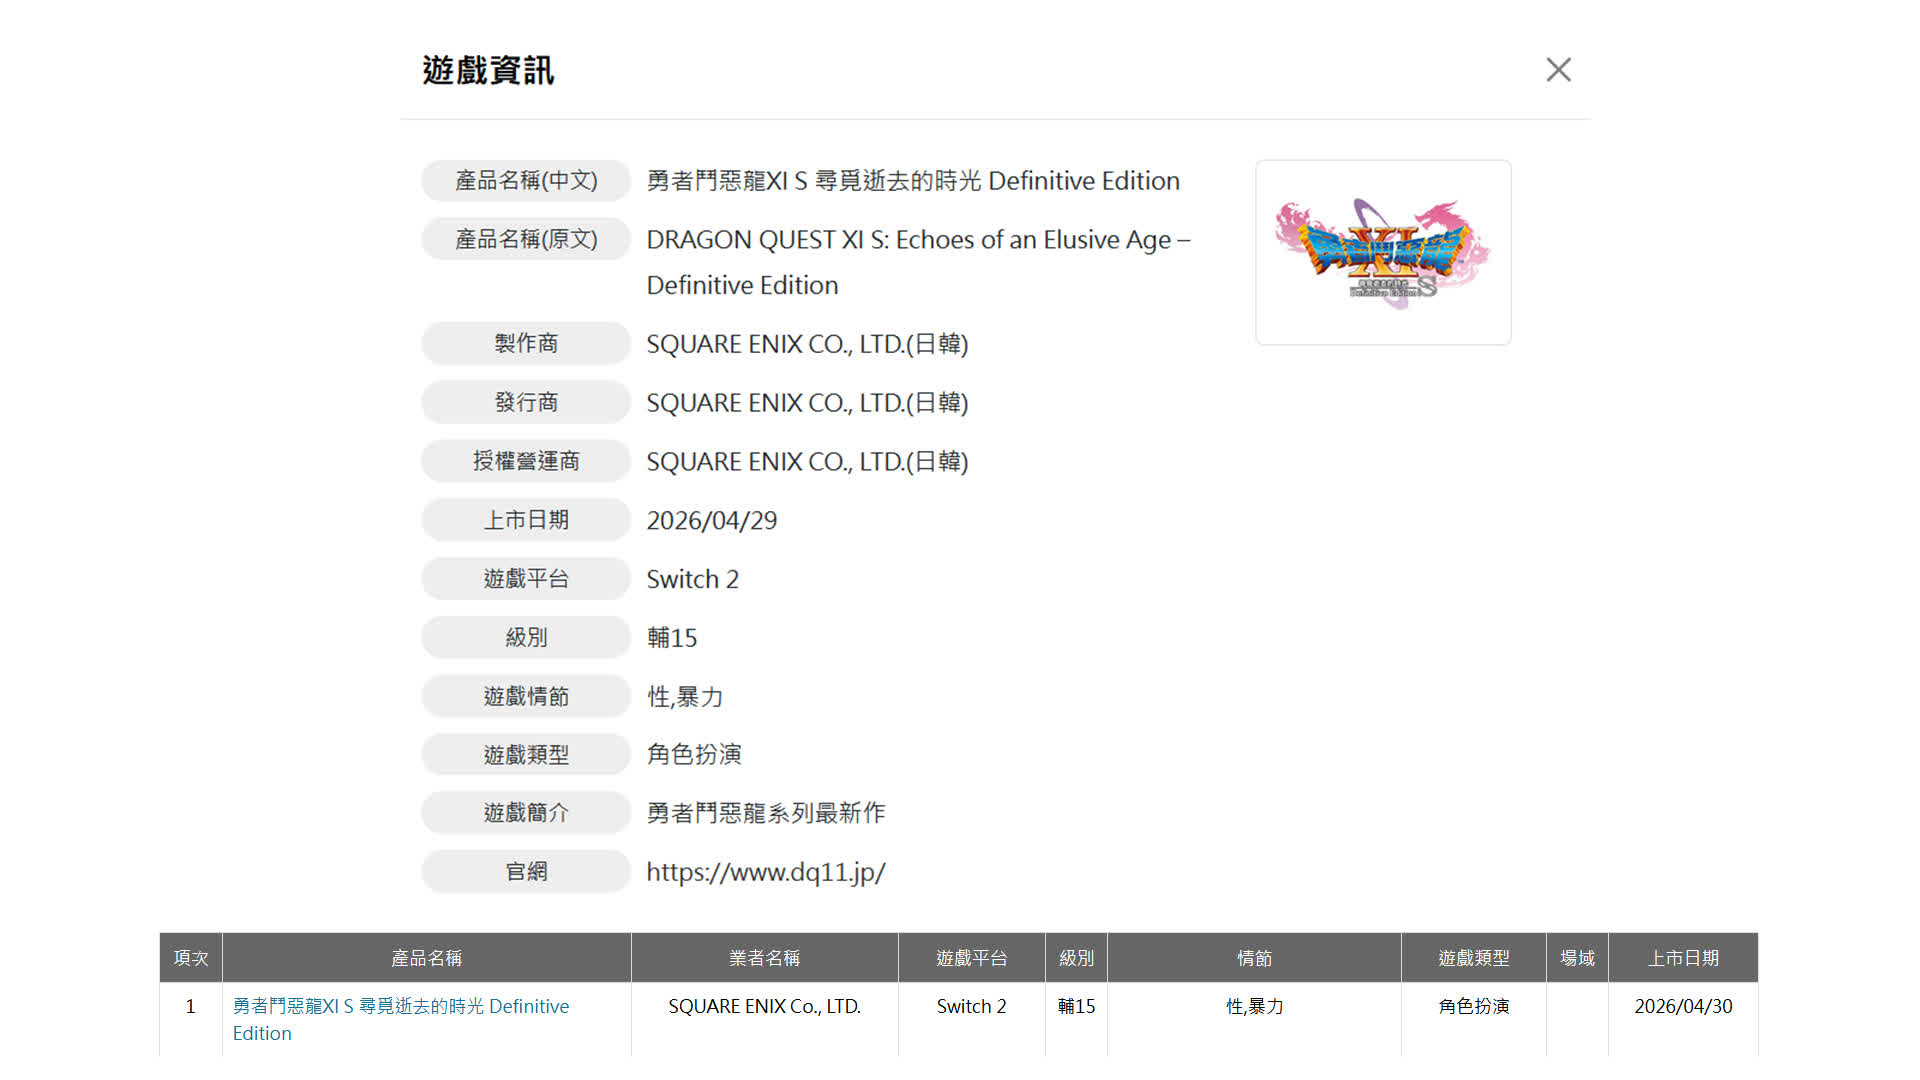Screen dimensions: 1920x1080
Task: Click the 情節 column header
Action: coord(1254,958)
